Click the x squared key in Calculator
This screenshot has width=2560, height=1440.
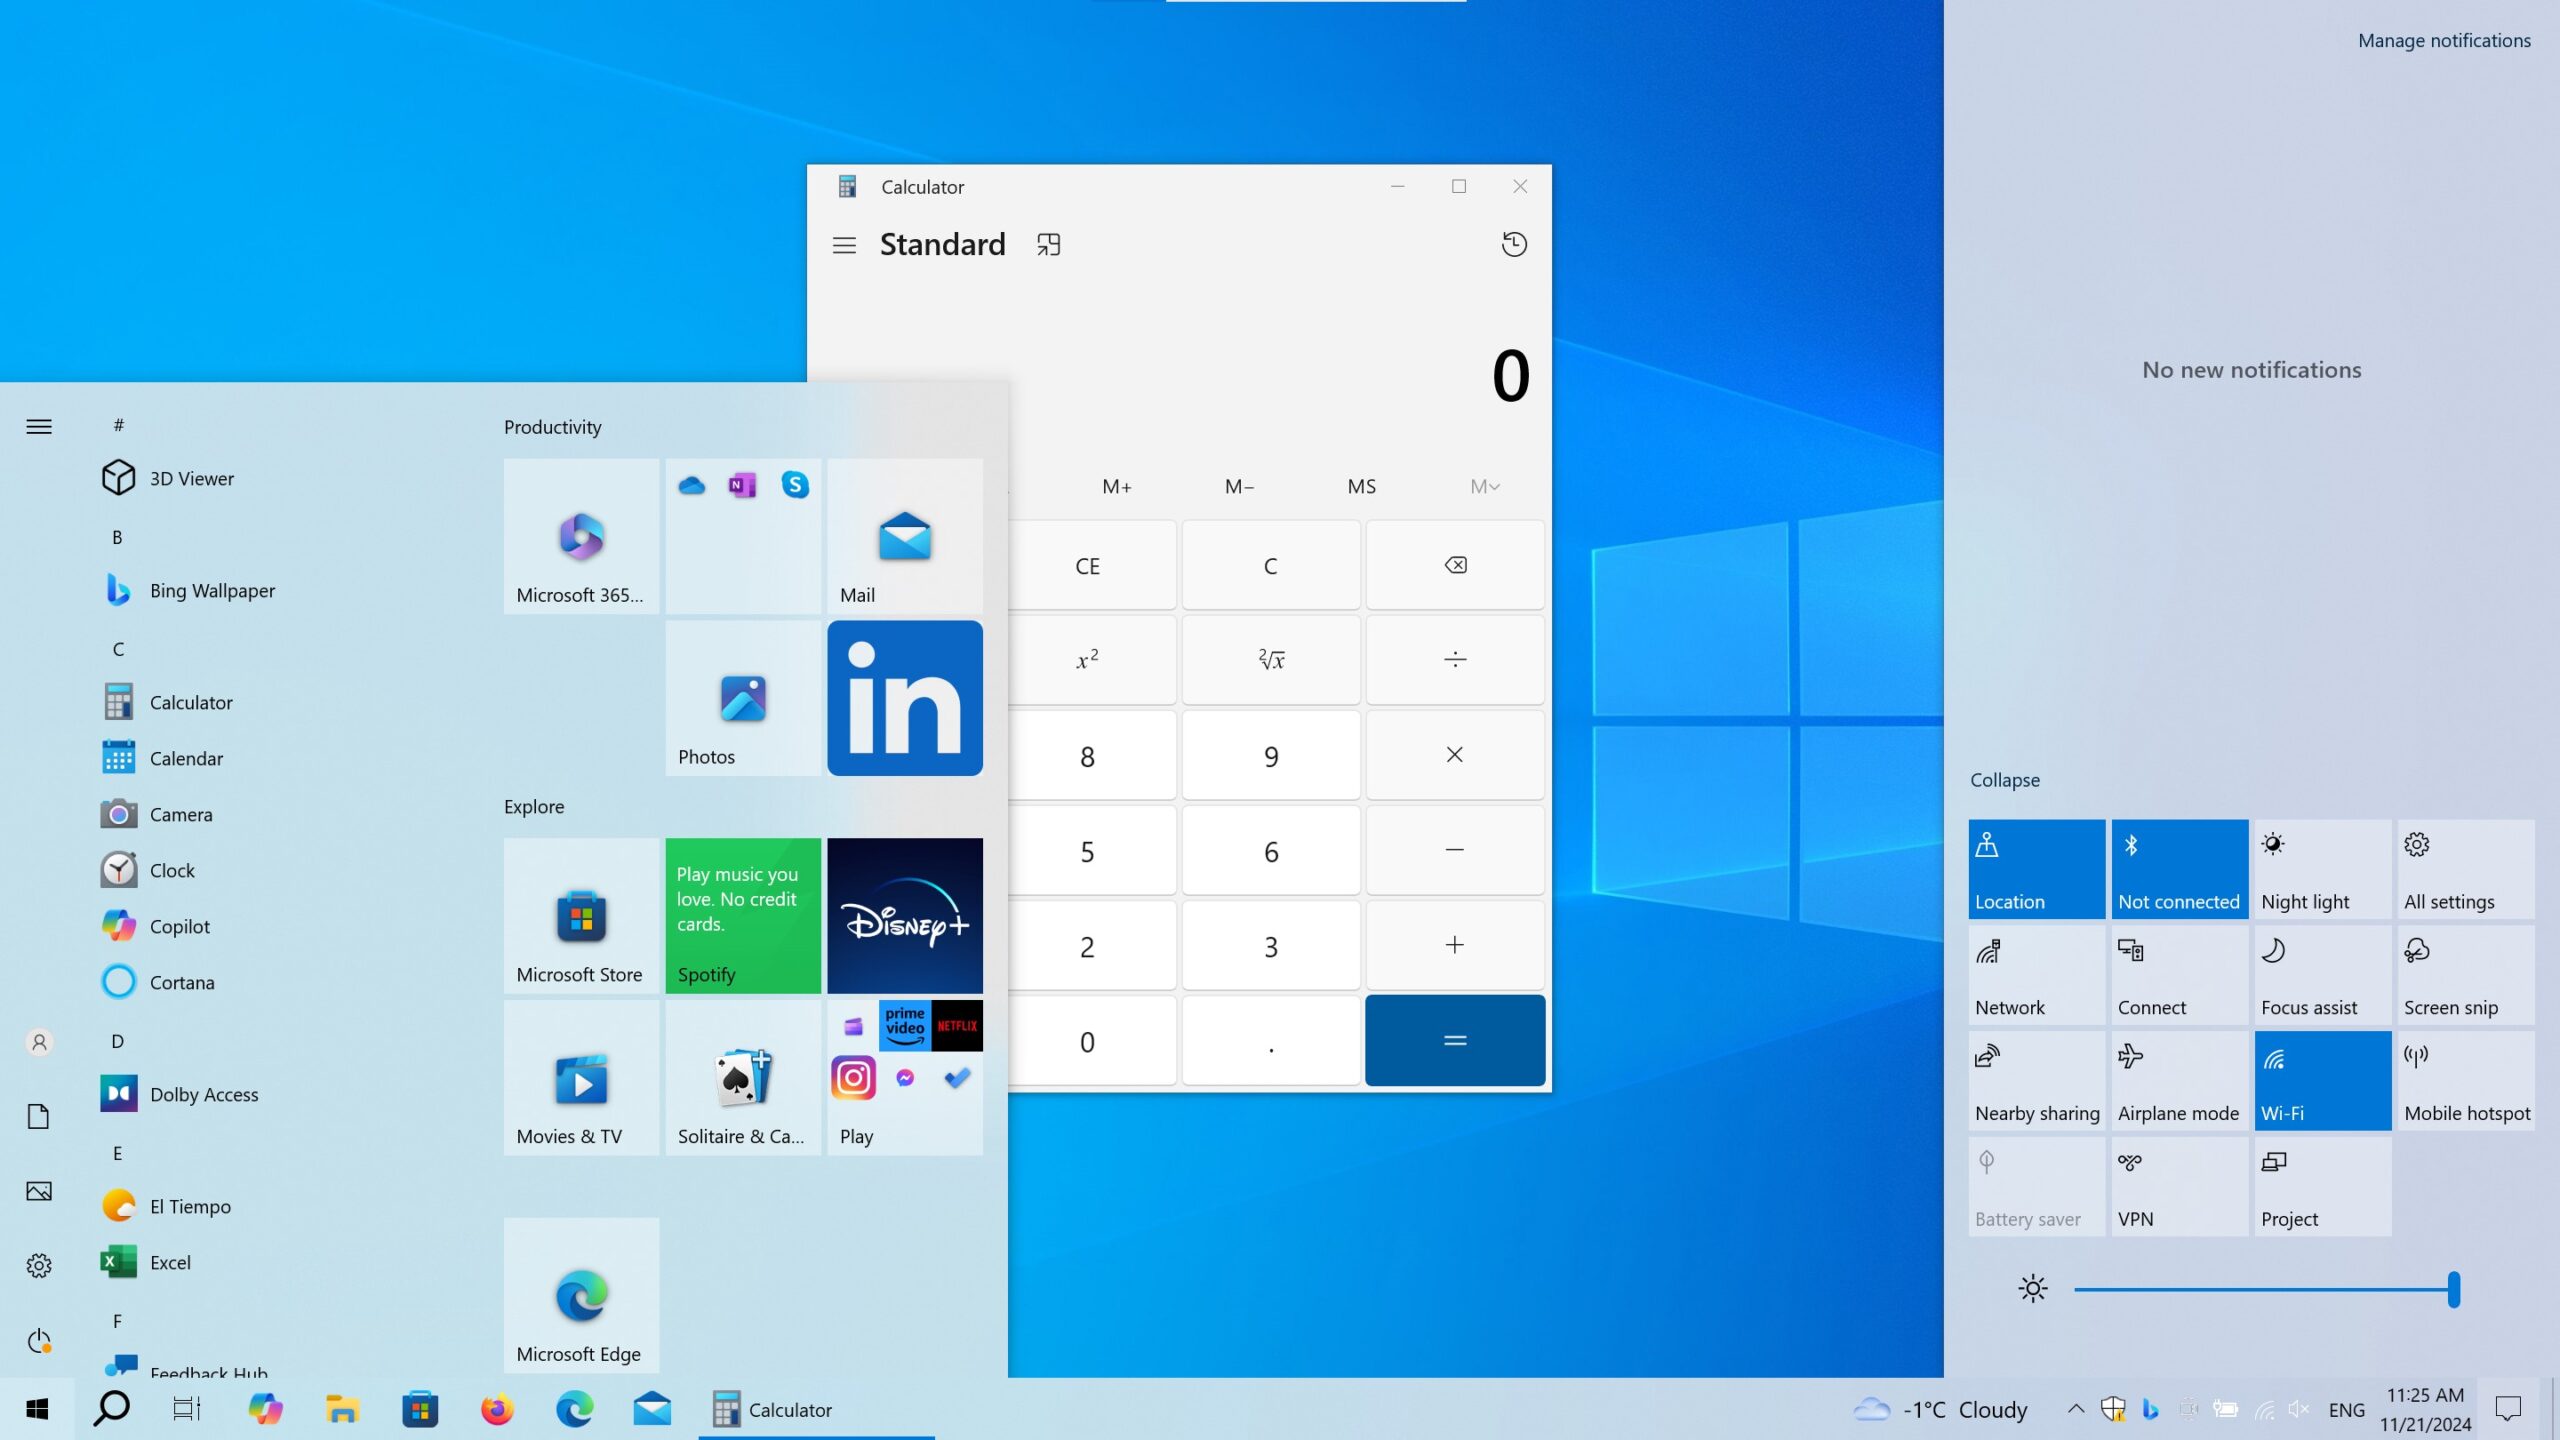click(x=1088, y=660)
